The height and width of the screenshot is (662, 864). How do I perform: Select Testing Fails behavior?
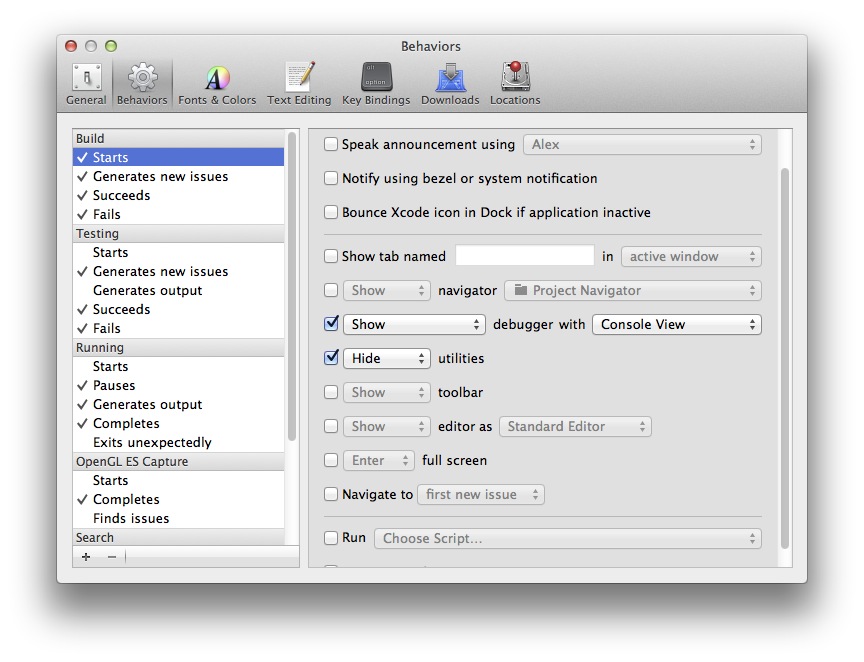(x=179, y=329)
